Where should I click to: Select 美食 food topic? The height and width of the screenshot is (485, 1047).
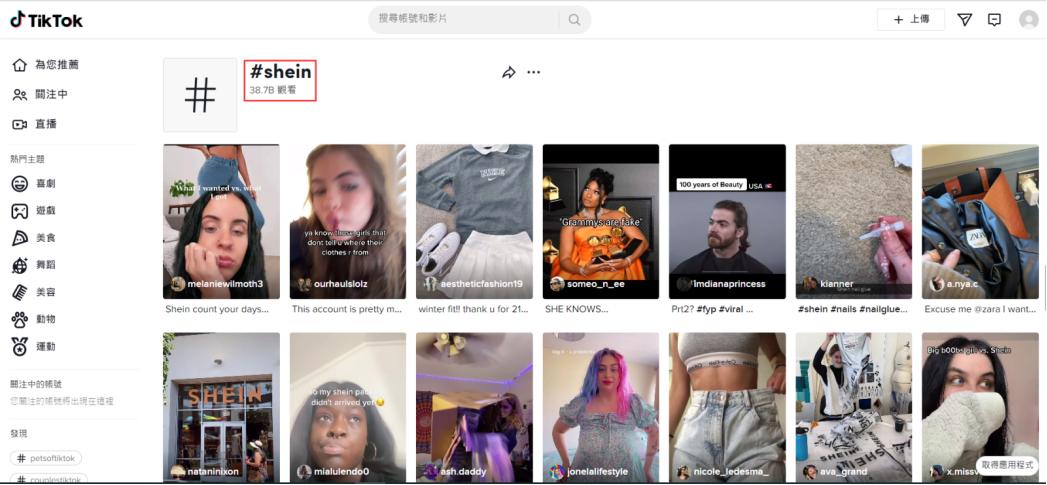point(33,238)
